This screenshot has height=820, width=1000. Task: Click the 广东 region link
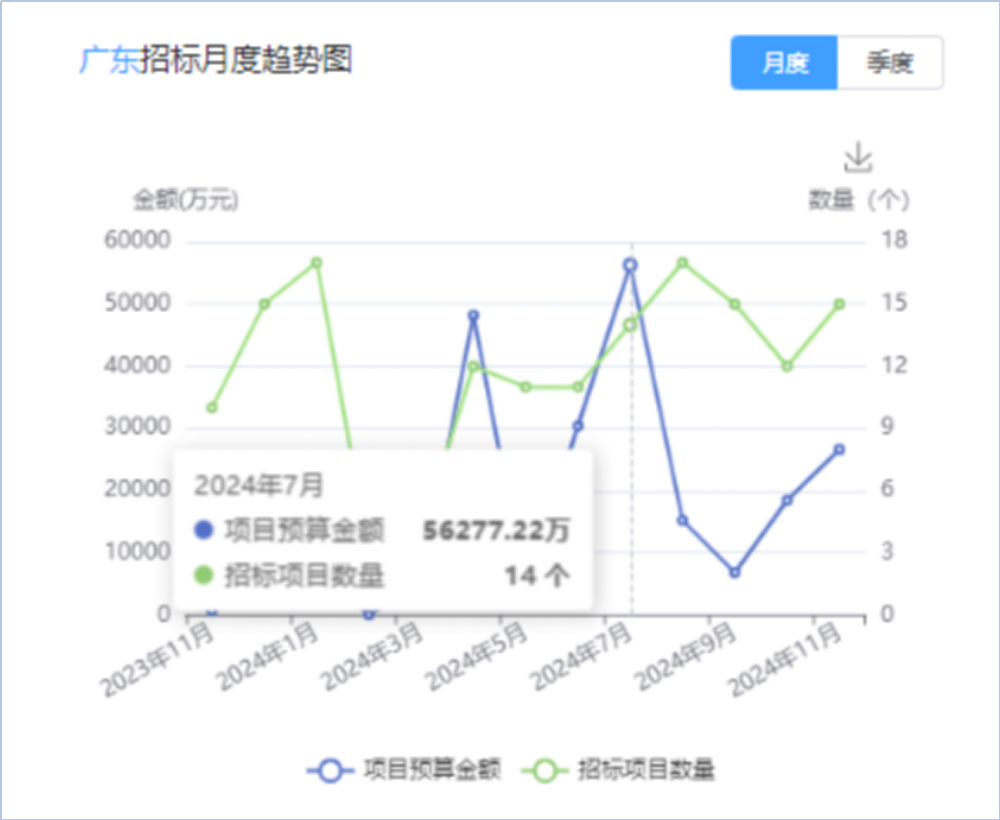coord(110,61)
